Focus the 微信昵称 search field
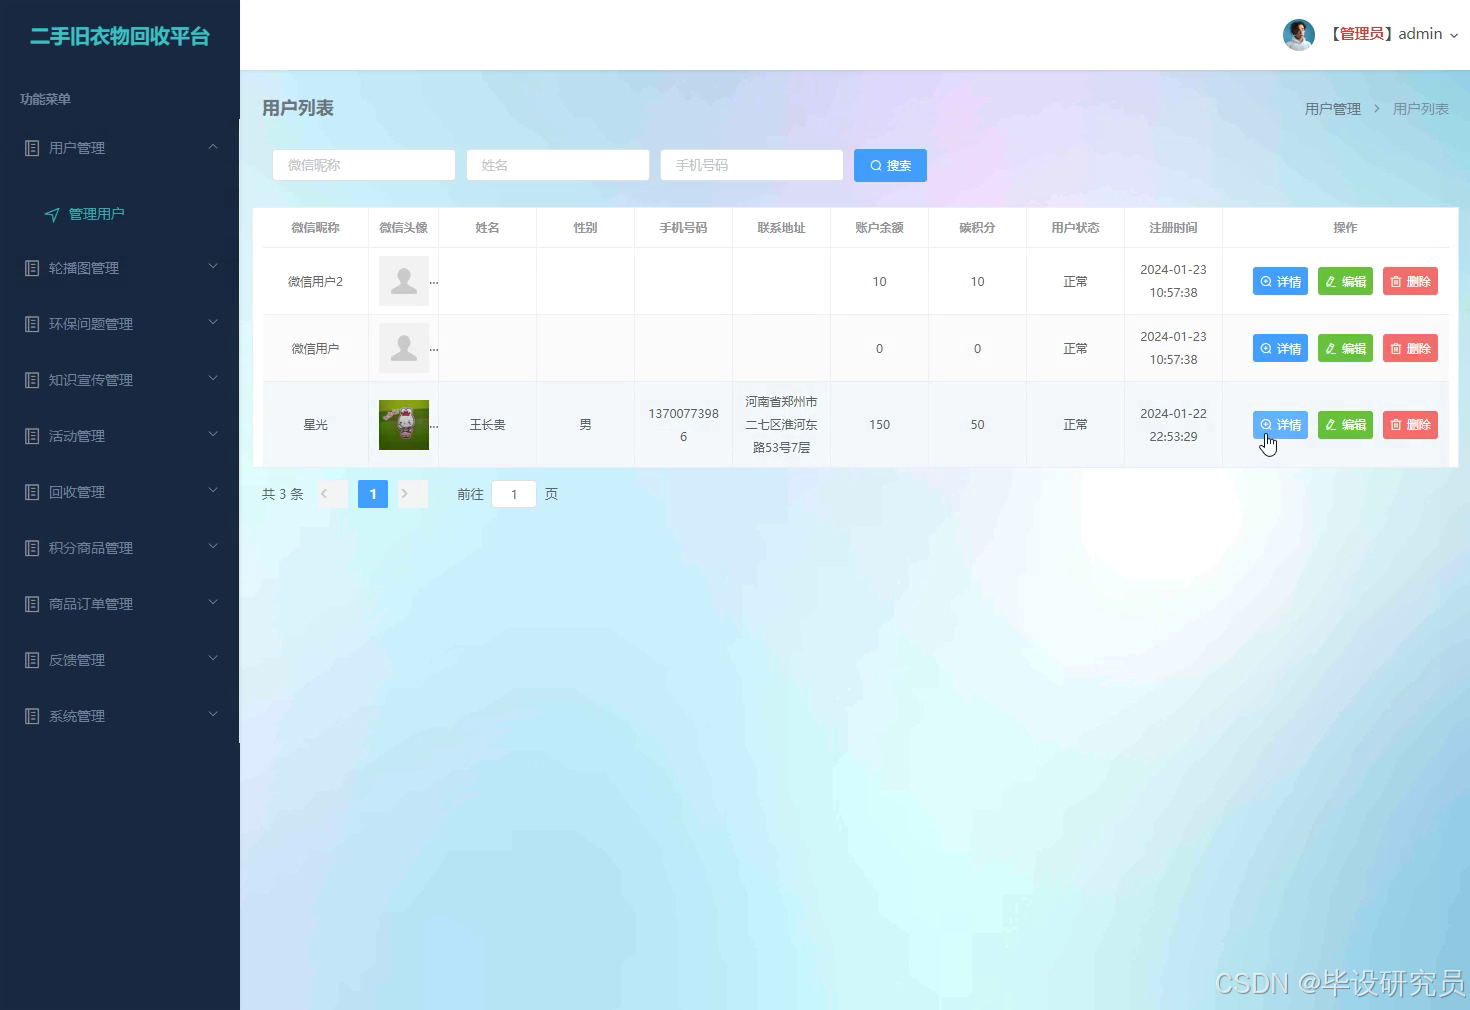 point(364,165)
